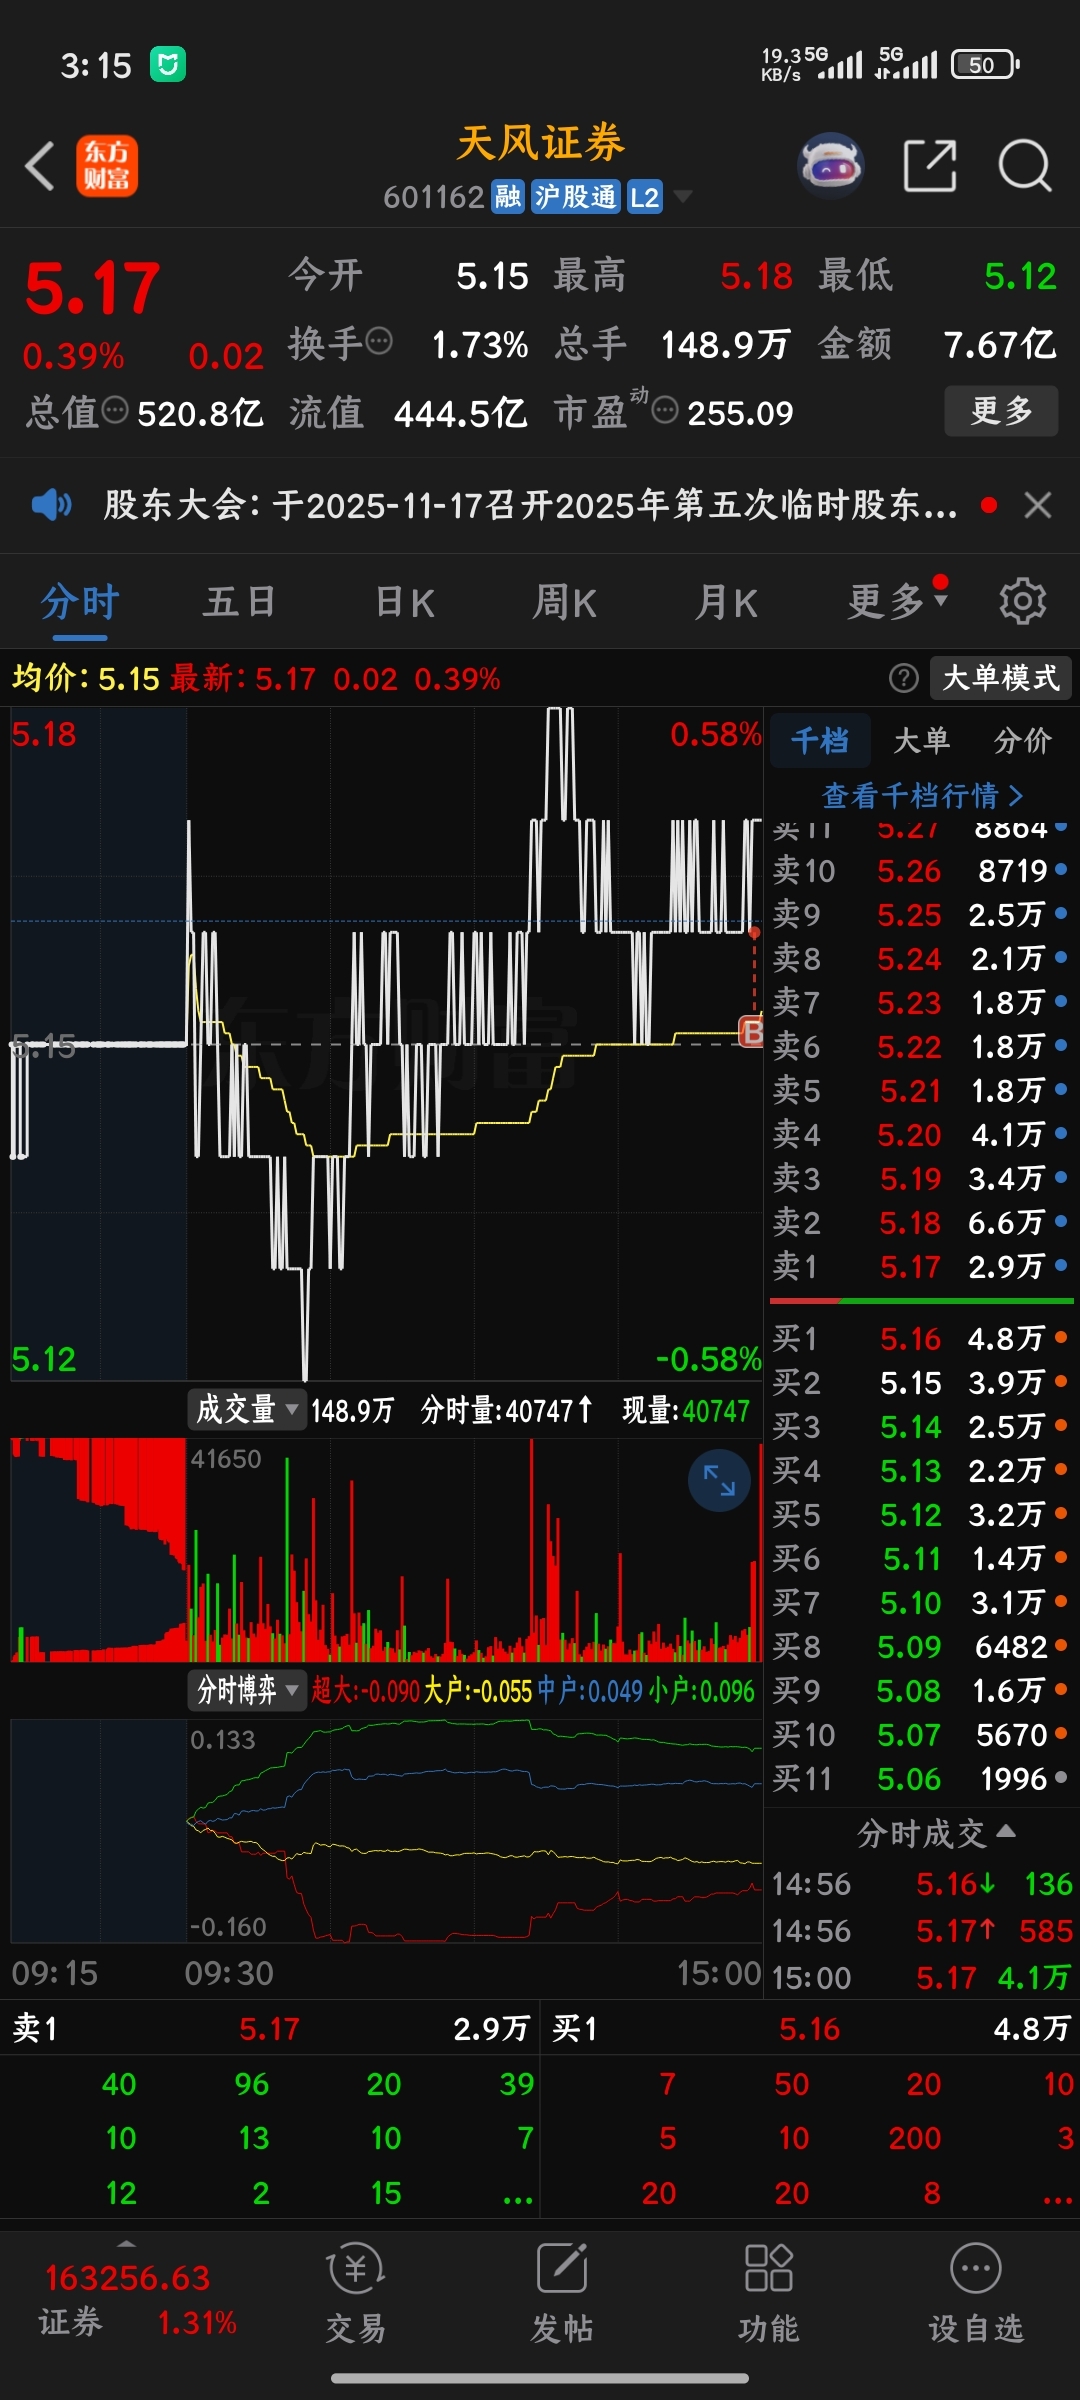The width and height of the screenshot is (1080, 2400).
Task: Tap the 买5 5.12 order row
Action: (x=920, y=1514)
